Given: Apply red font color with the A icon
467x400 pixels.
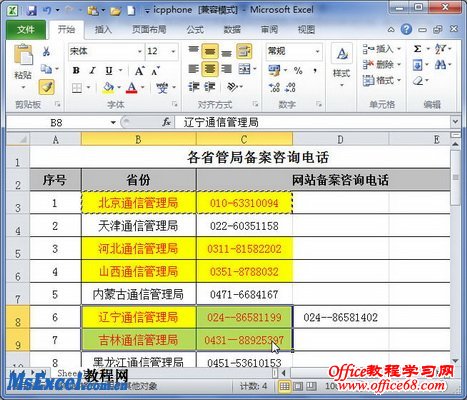Looking at the screenshot, I should pos(132,88).
